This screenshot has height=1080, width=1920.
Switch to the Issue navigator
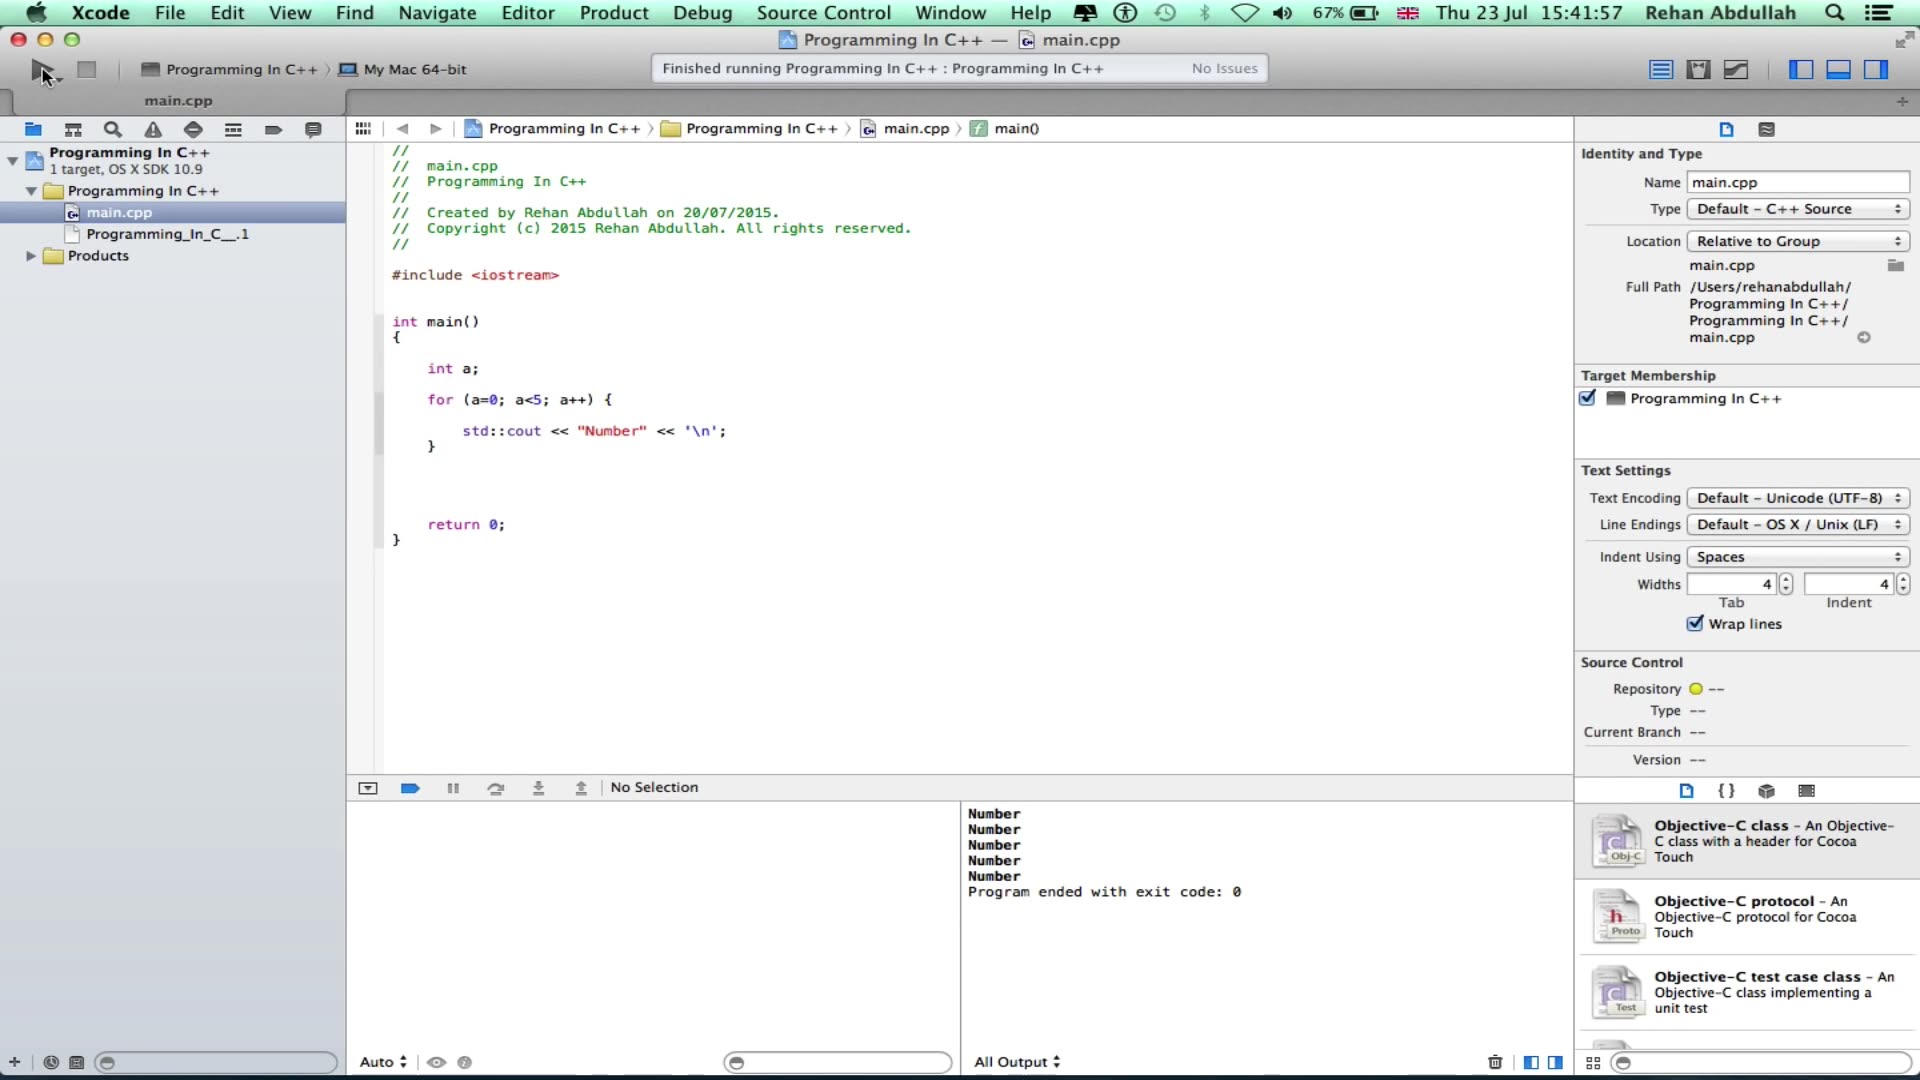153,130
